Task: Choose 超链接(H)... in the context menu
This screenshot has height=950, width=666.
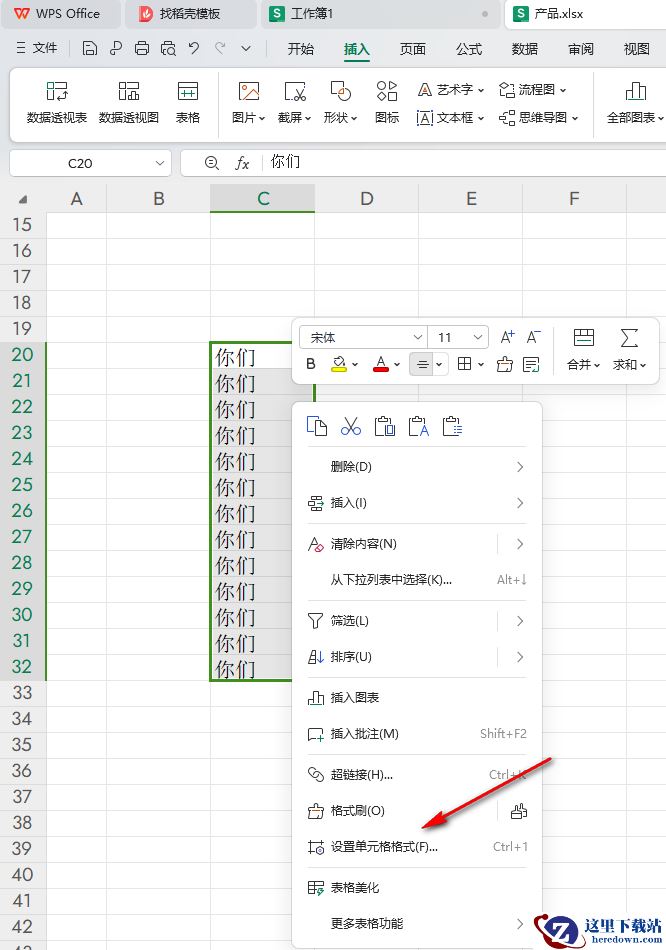Action: click(x=417, y=774)
